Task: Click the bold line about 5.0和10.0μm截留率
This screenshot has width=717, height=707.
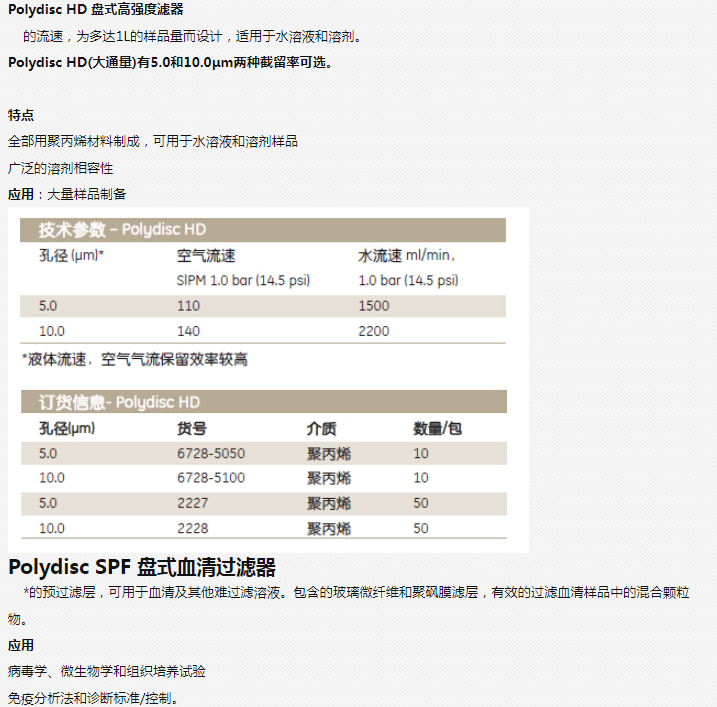Action: click(170, 62)
